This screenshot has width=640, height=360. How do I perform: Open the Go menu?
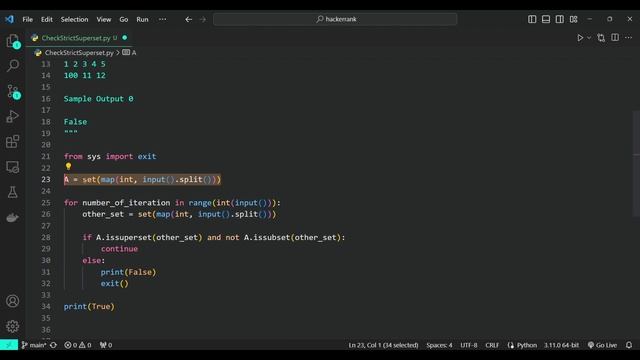[124, 19]
